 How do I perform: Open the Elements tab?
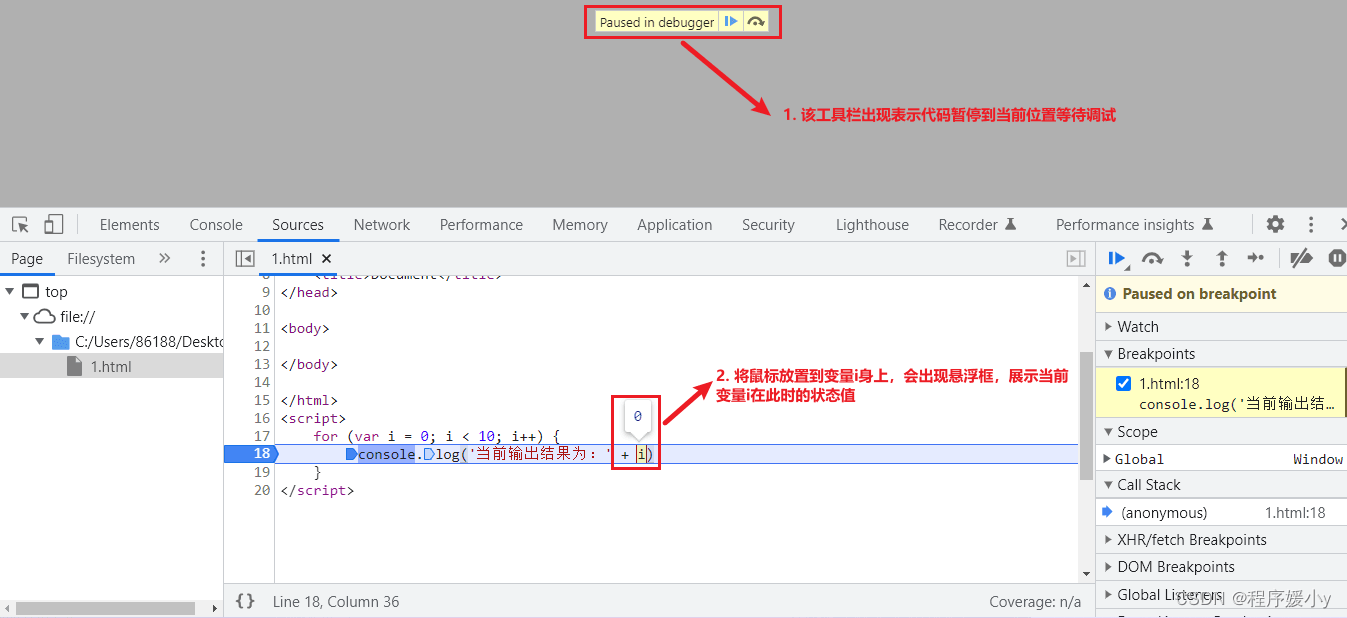129,225
